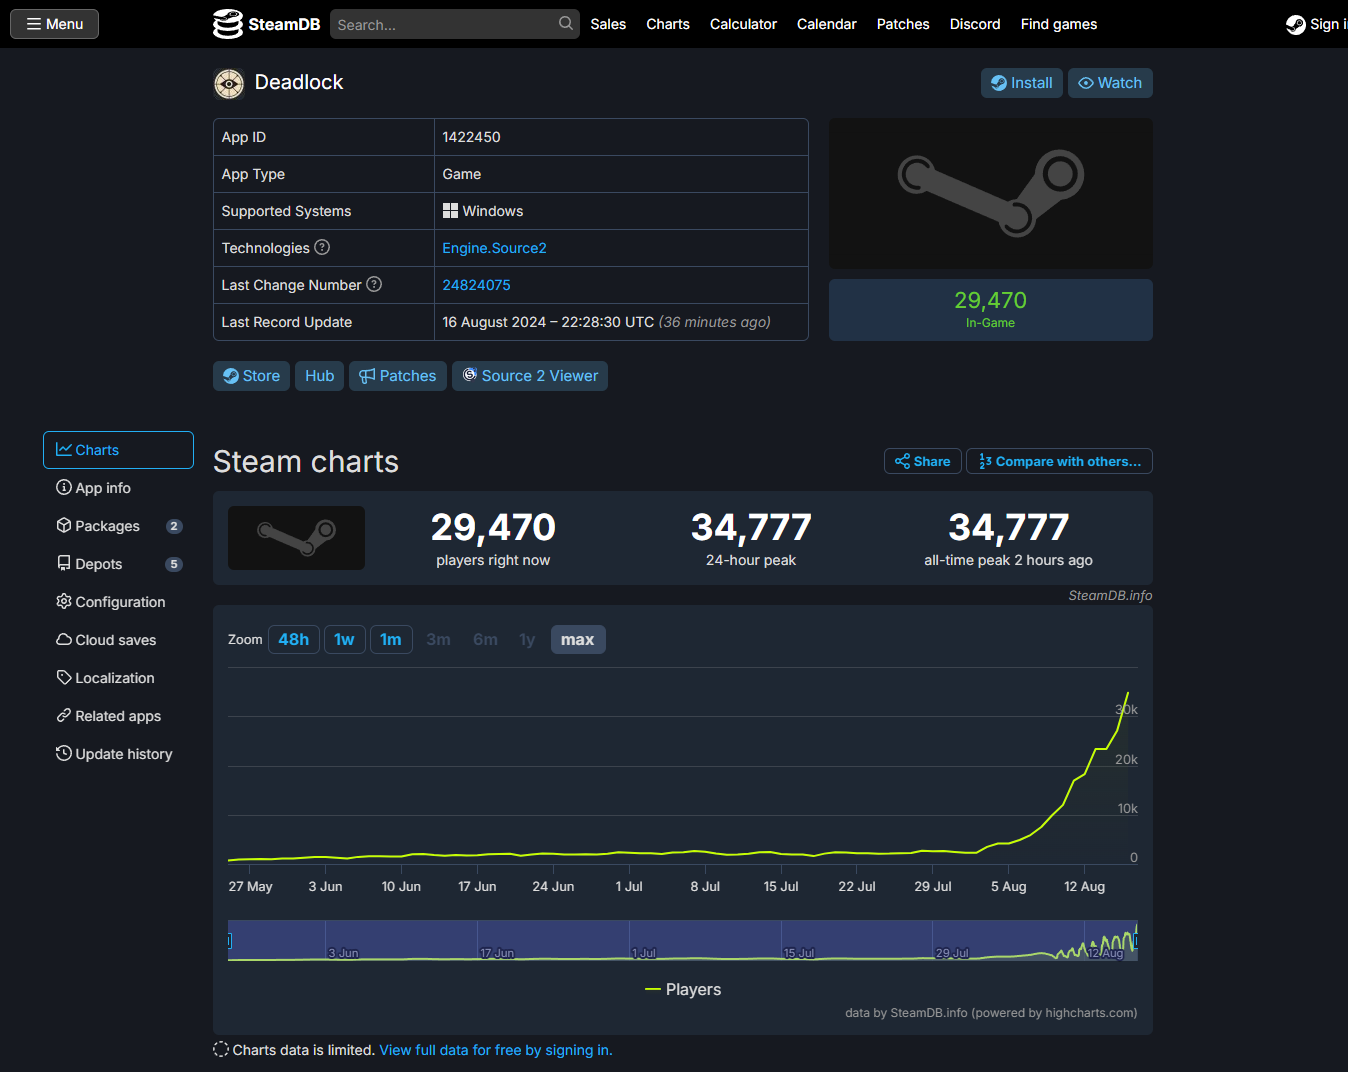The height and width of the screenshot is (1072, 1348).
Task: Click the Watch button
Action: tap(1110, 83)
